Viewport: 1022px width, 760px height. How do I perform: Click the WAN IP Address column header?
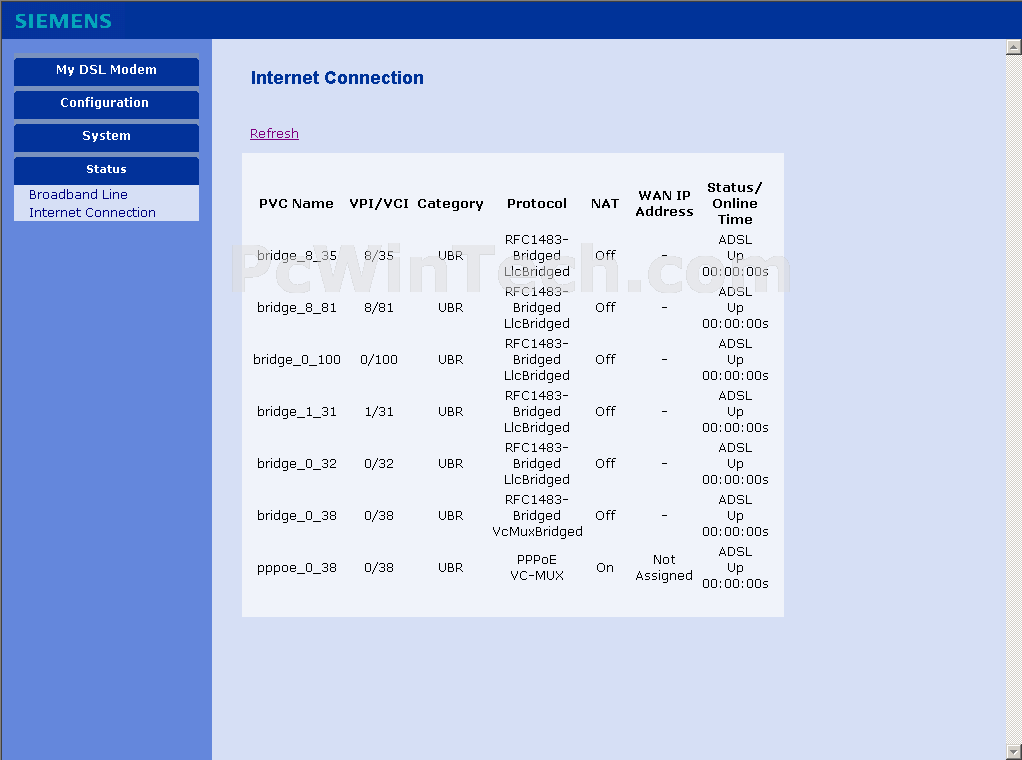pyautogui.click(x=664, y=203)
